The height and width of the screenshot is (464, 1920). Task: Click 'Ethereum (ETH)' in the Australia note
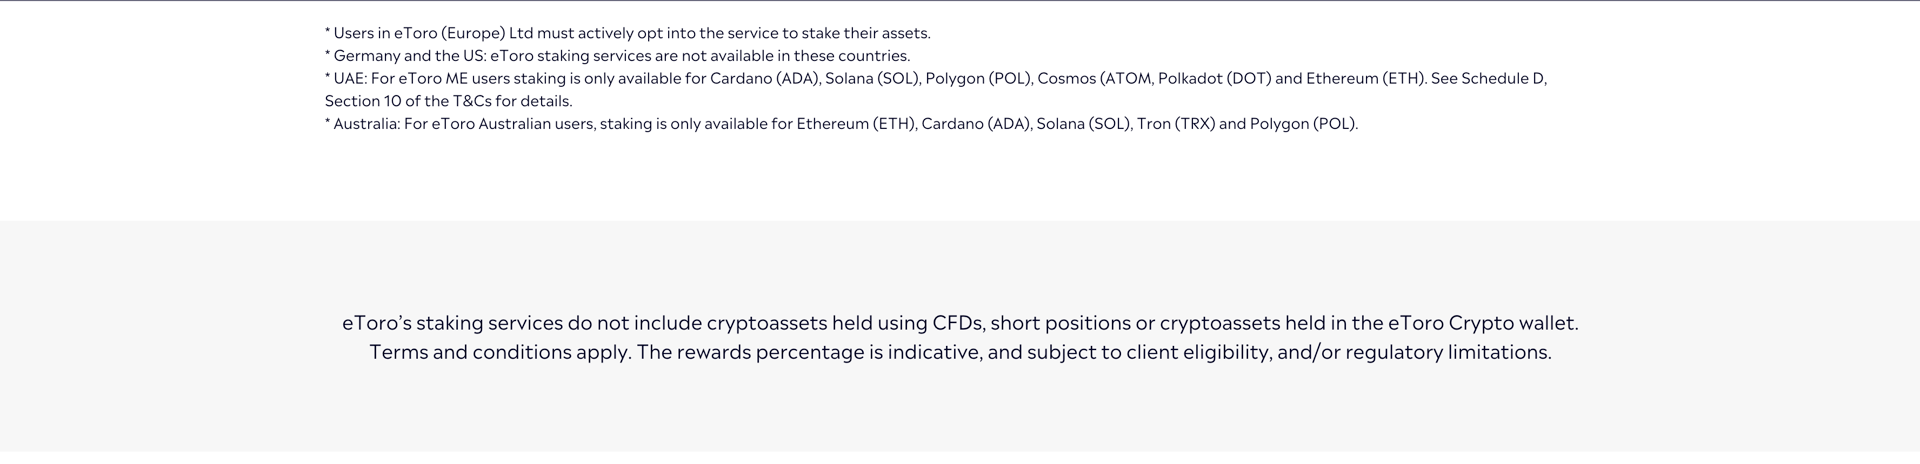click(855, 124)
